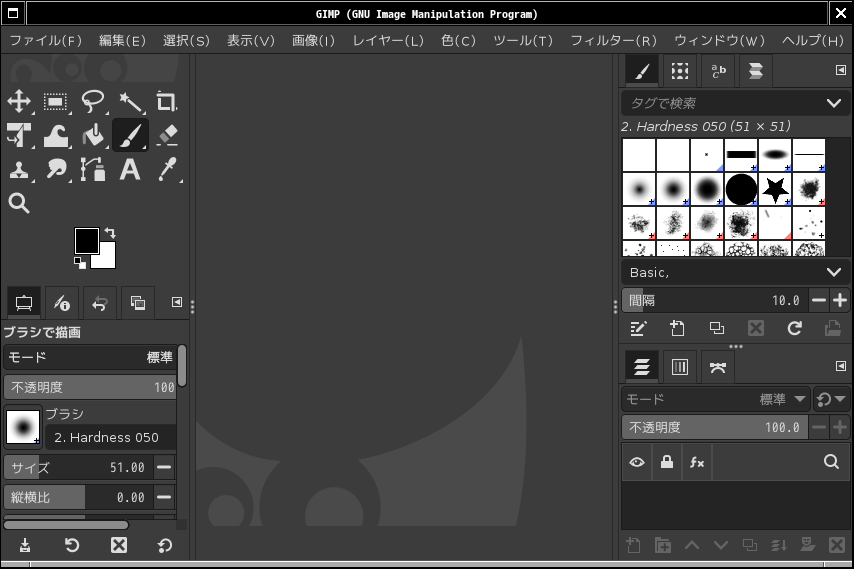The height and width of the screenshot is (569, 854).
Task: Toggle the layer lock icon
Action: 667,462
